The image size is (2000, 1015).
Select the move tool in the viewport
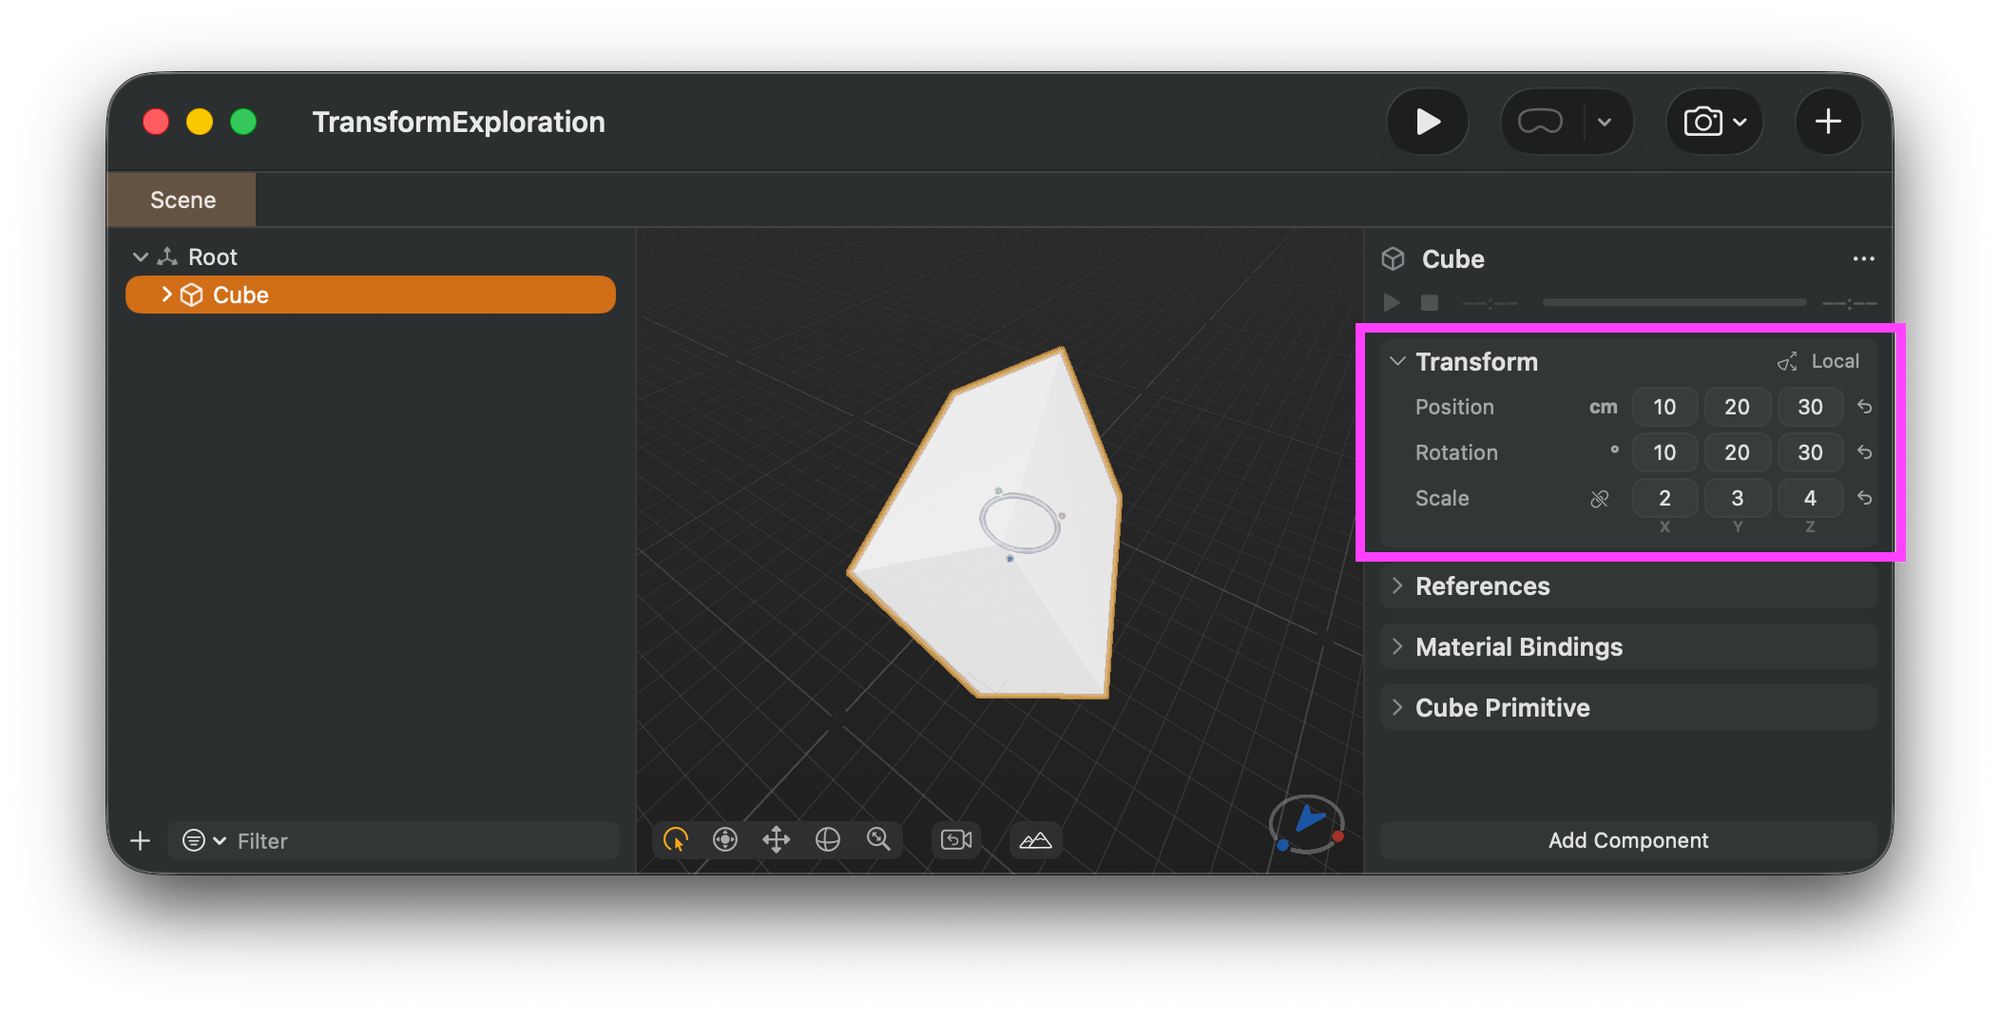click(777, 839)
